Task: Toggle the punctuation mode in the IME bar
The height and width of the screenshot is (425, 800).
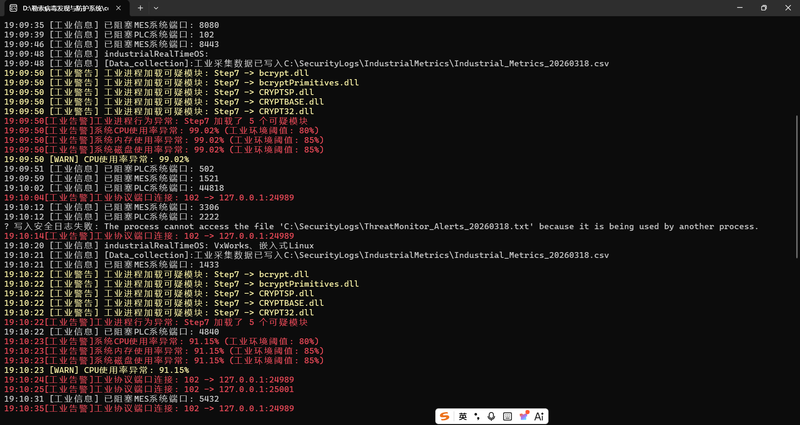Action: click(477, 416)
